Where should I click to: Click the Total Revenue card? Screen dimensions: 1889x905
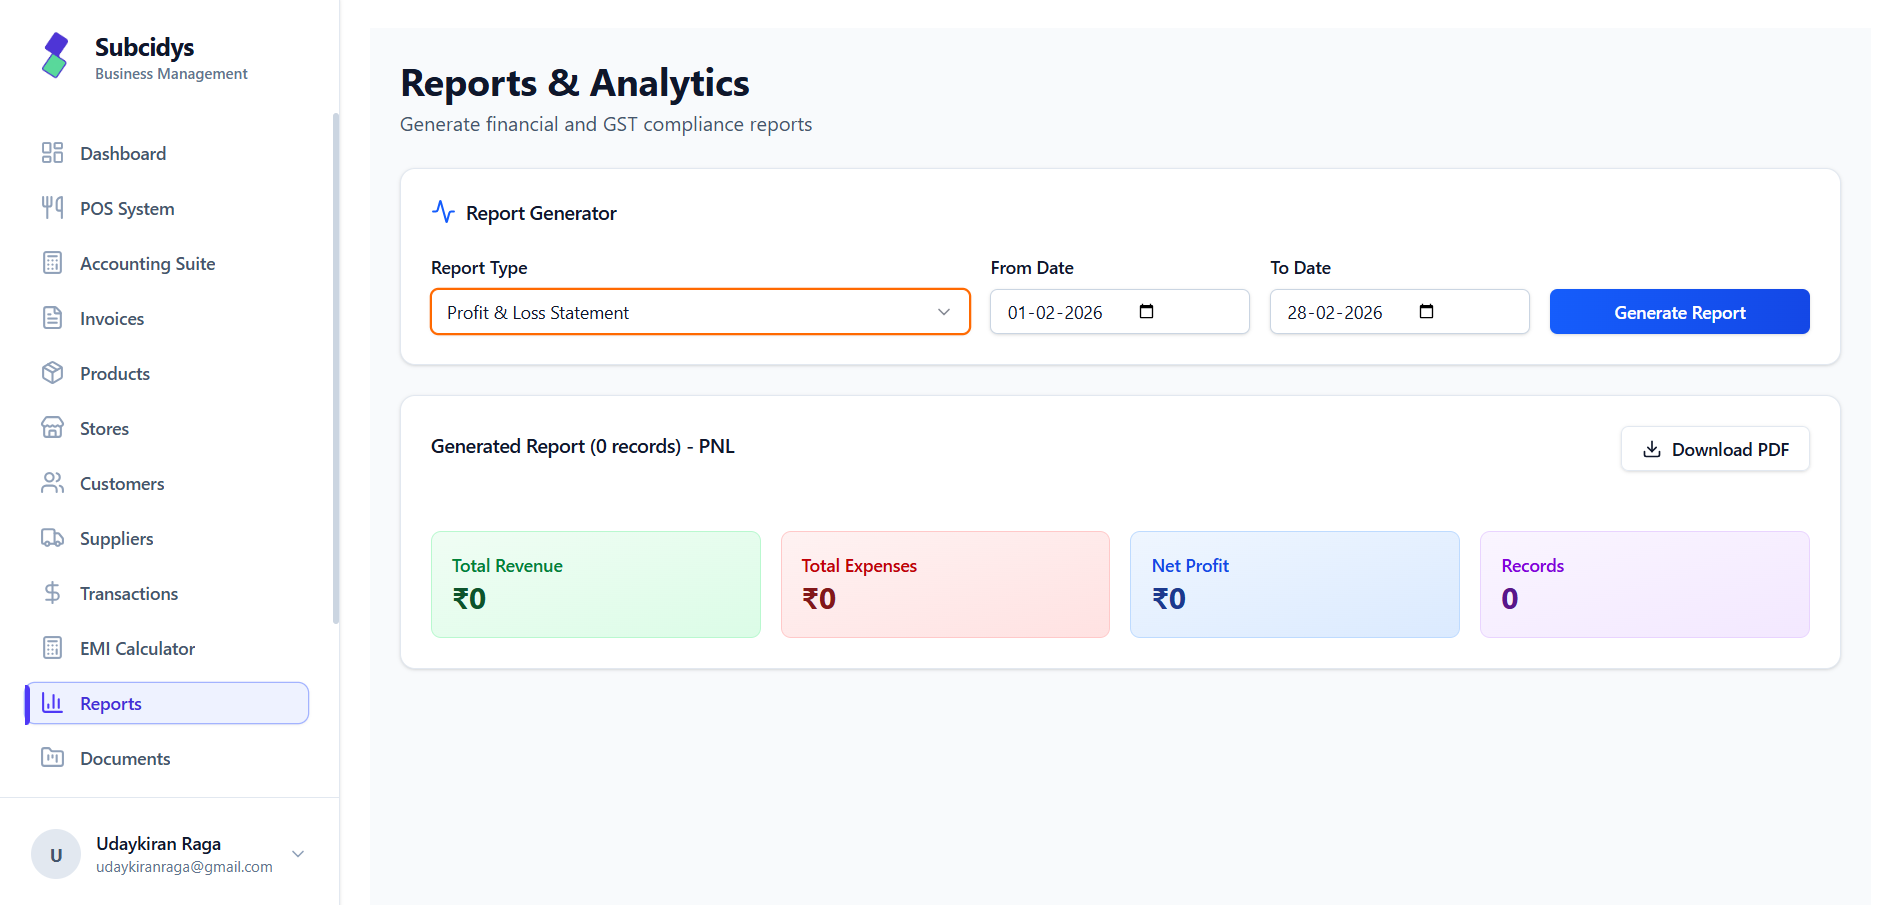click(595, 584)
